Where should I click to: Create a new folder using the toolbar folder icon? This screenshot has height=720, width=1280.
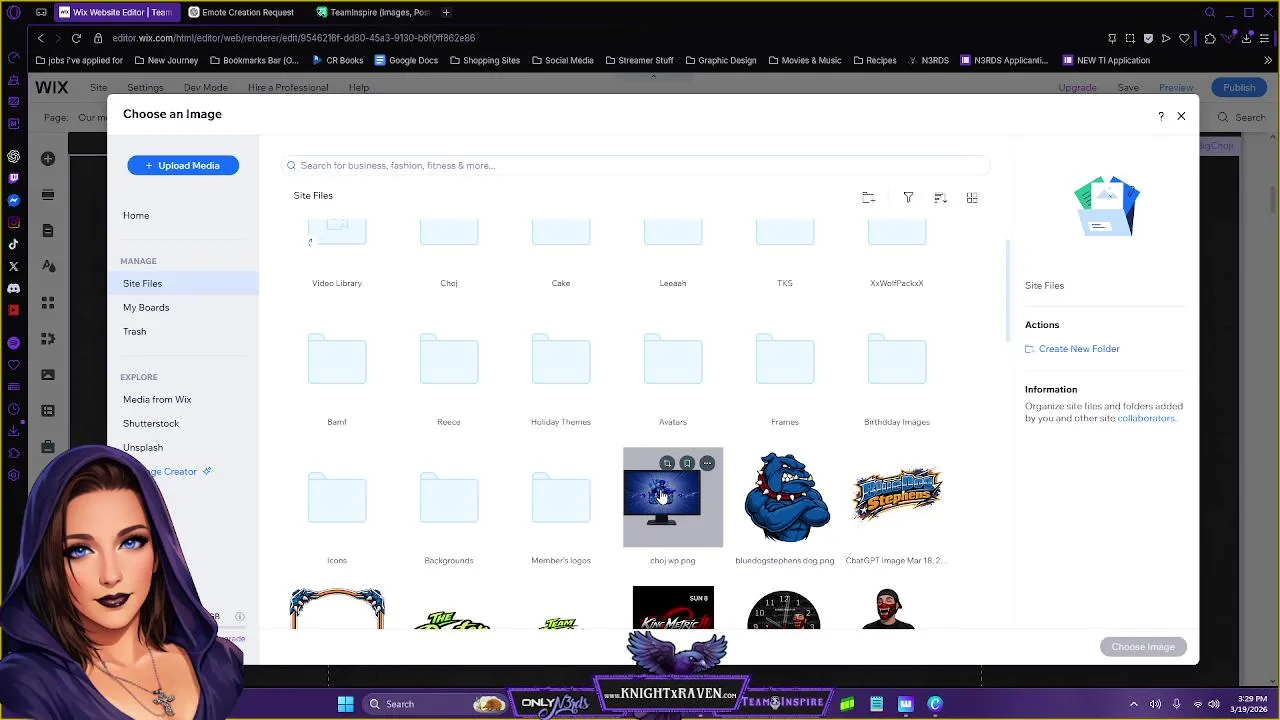[868, 198]
